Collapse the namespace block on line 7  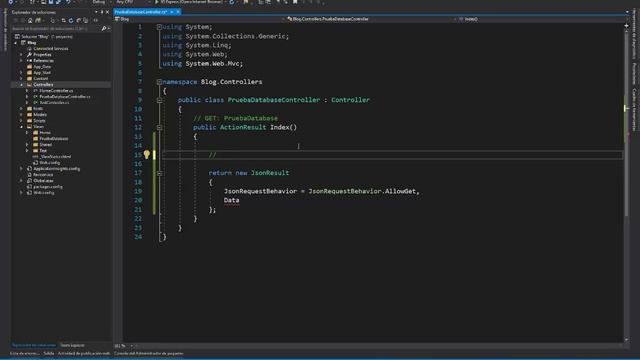tap(159, 82)
